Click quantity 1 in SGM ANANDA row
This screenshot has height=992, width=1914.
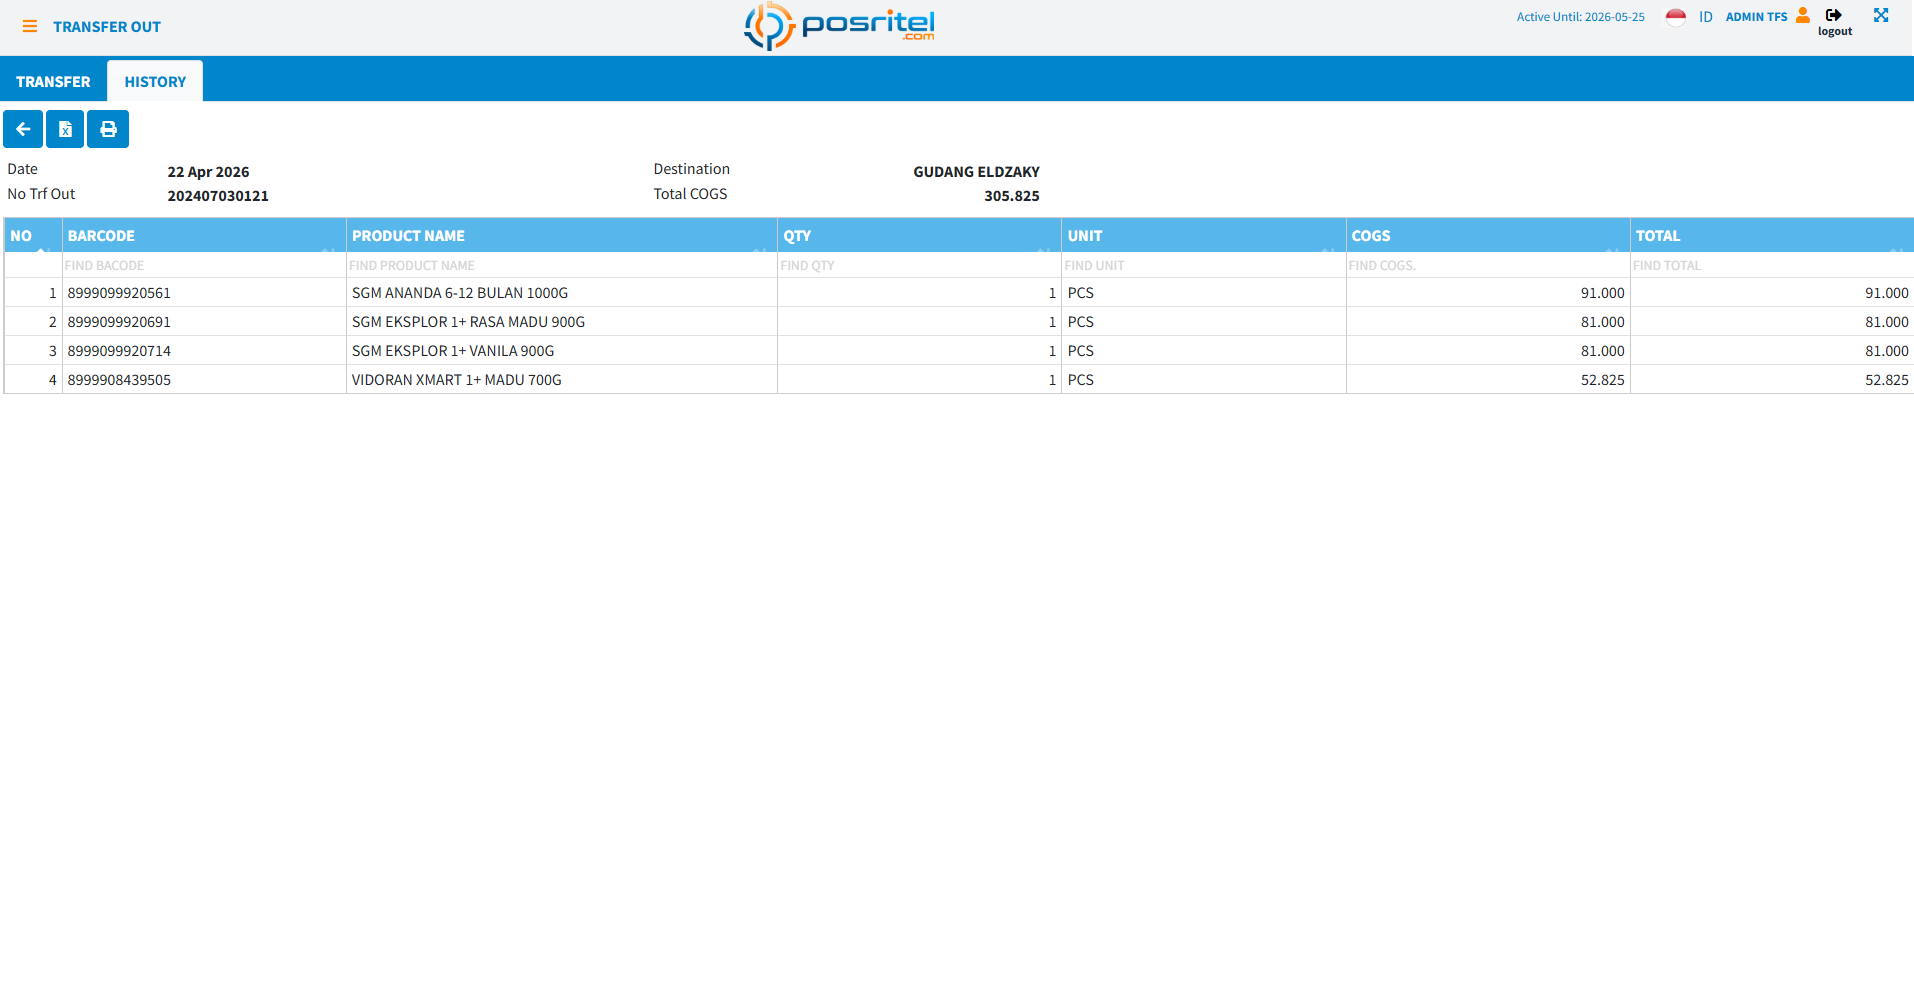click(1052, 293)
